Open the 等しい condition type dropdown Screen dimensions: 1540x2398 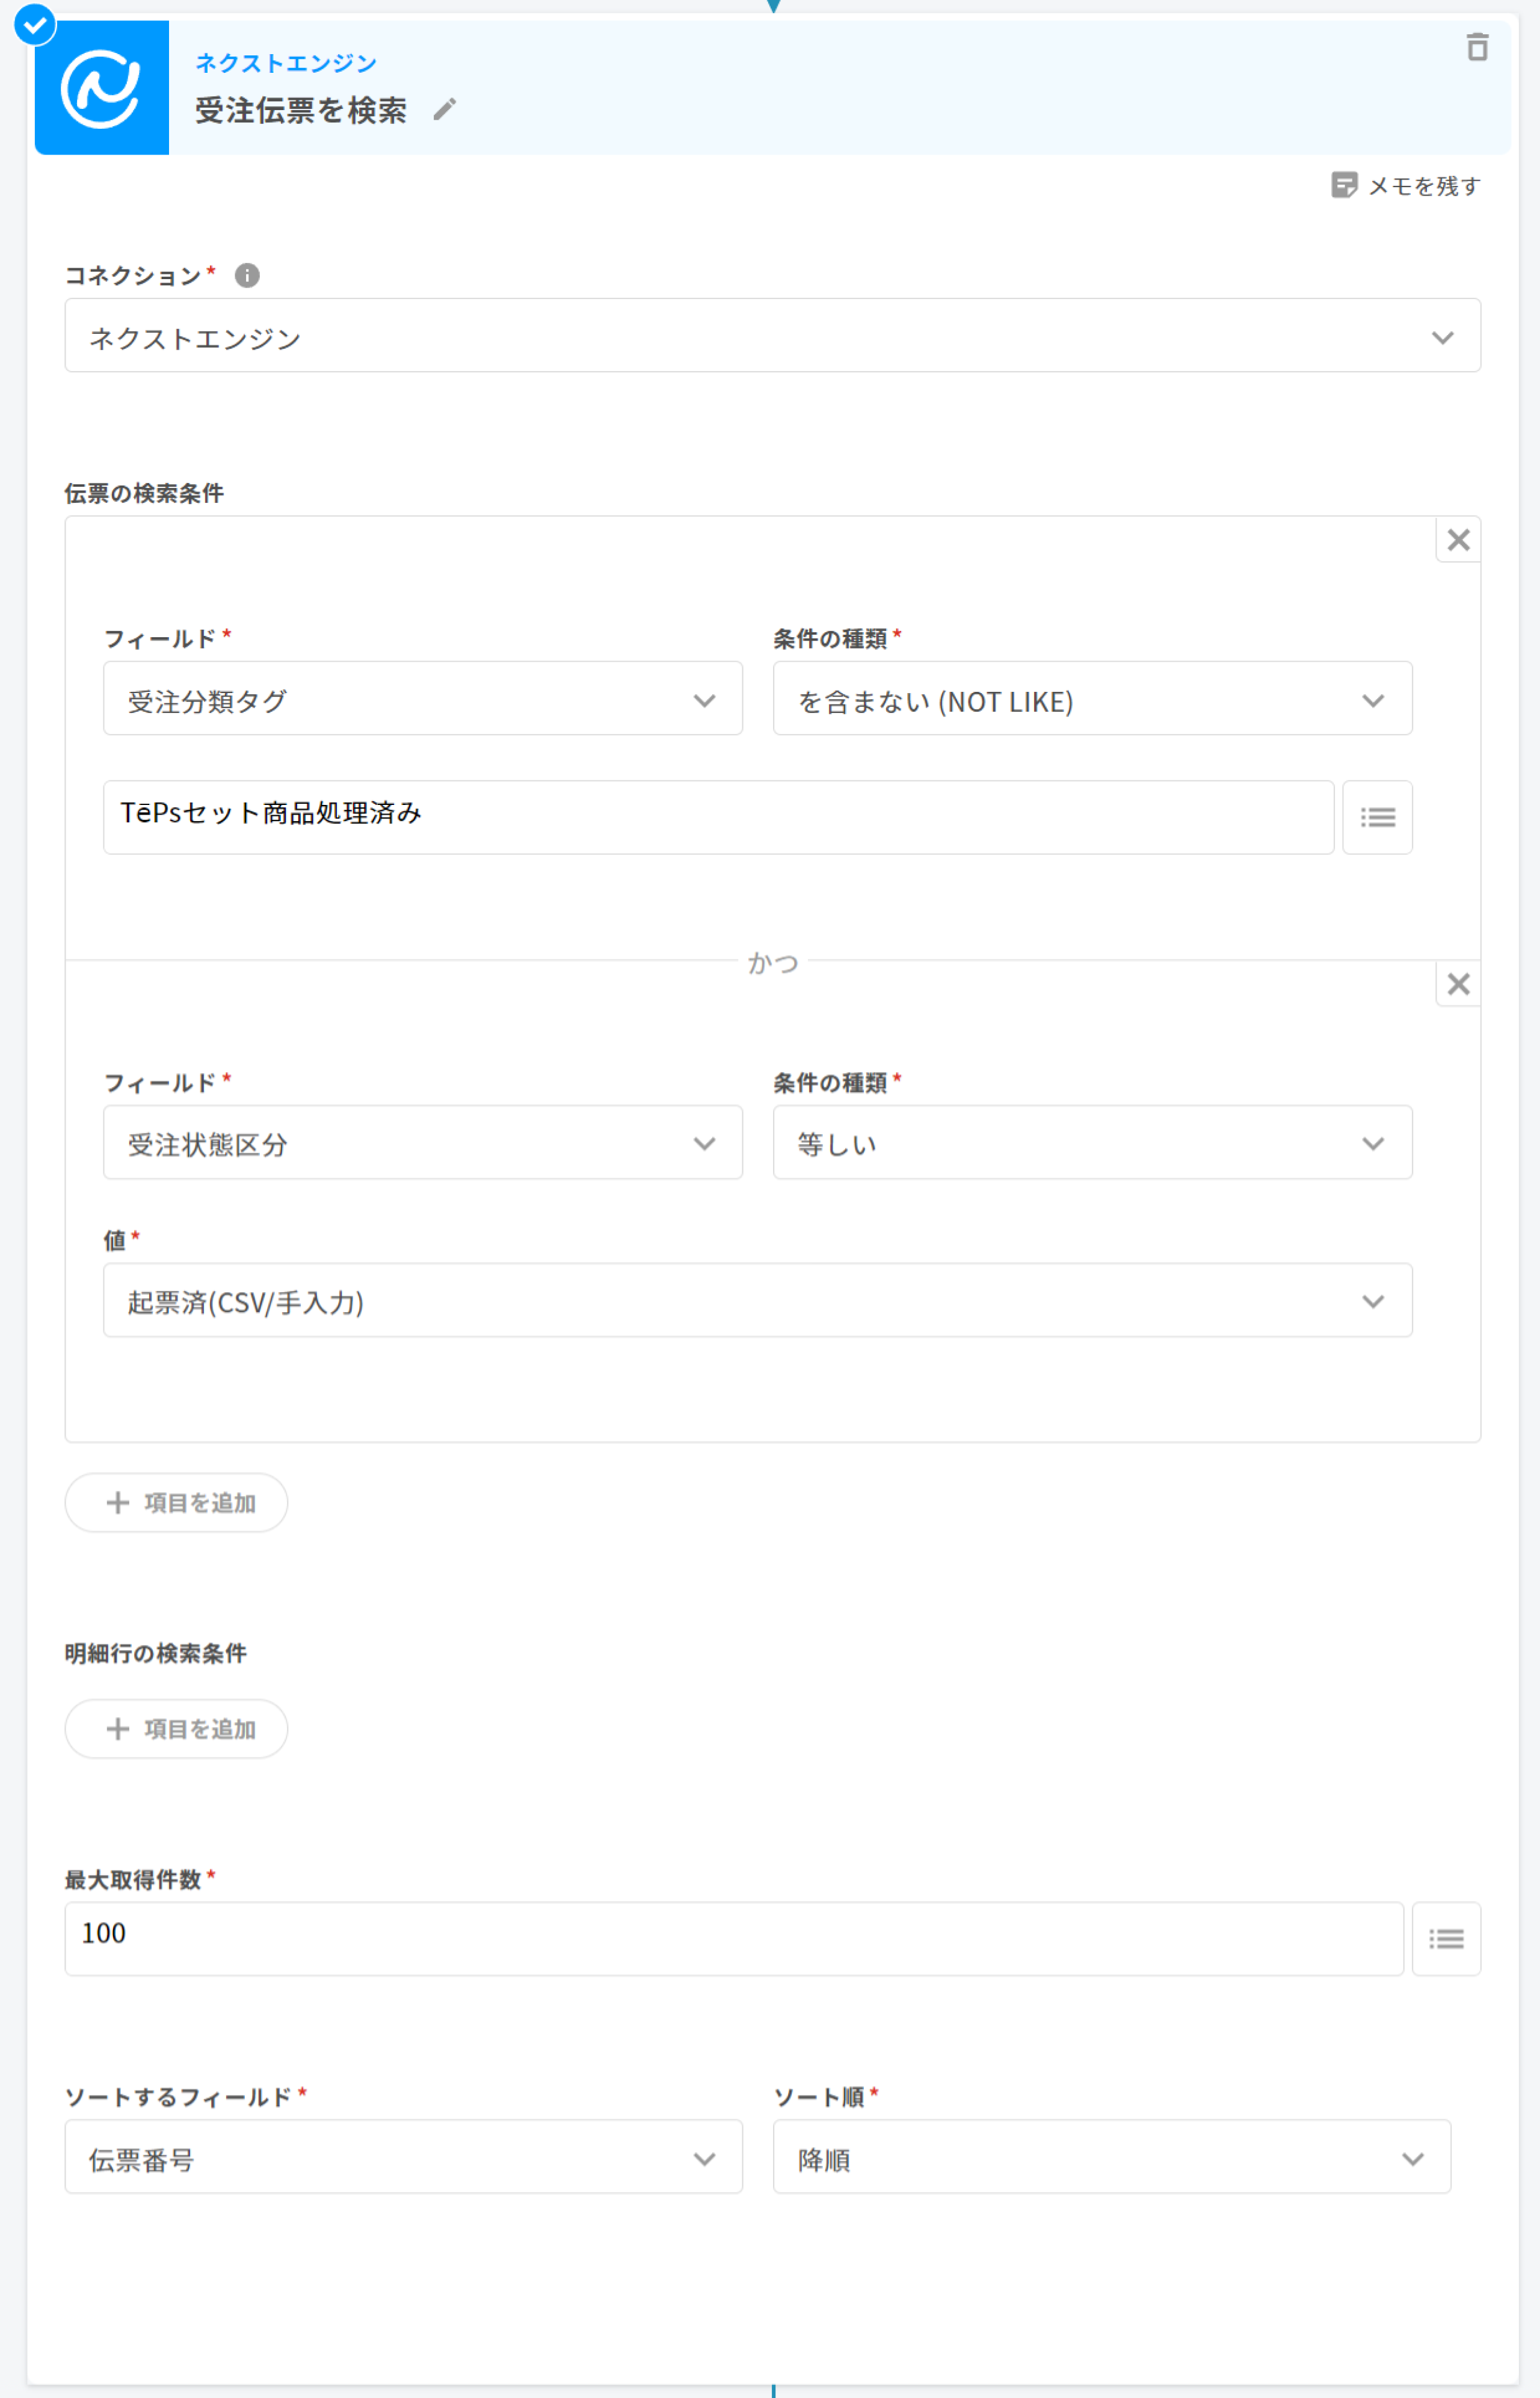click(1092, 1143)
